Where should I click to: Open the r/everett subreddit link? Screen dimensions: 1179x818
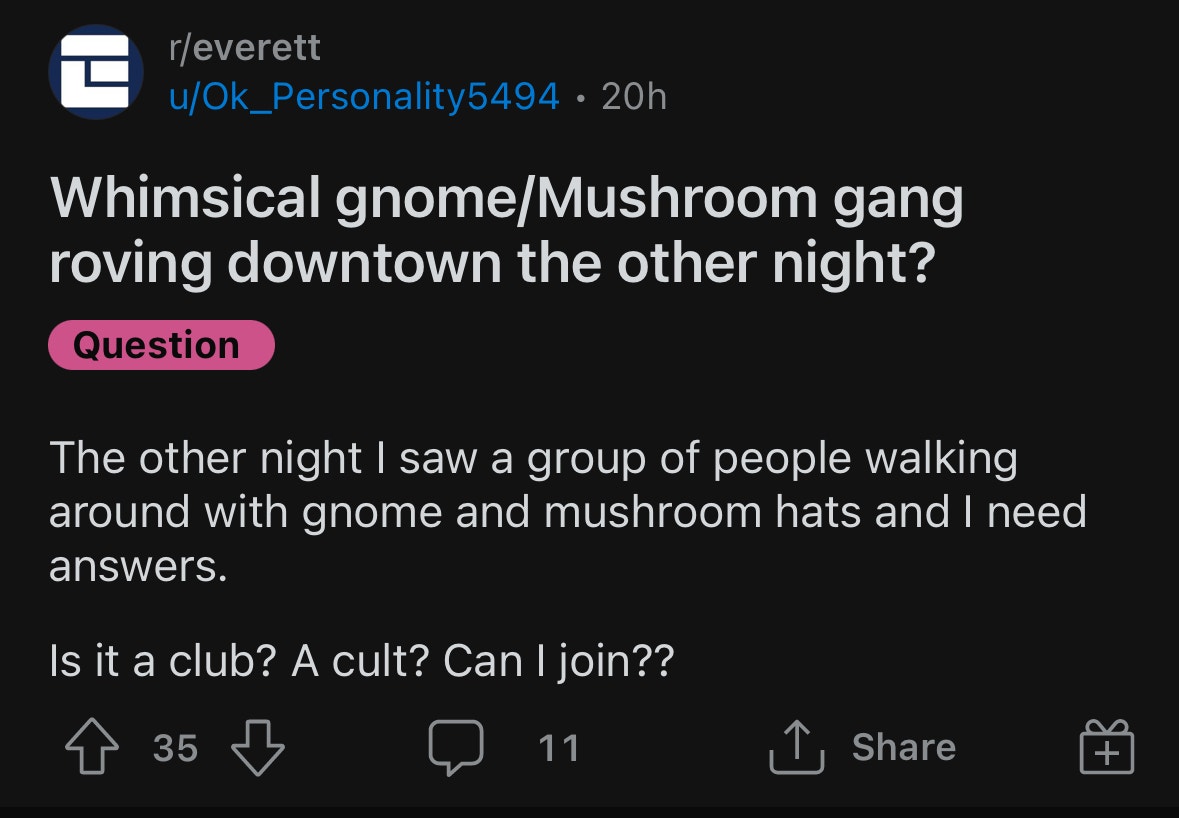point(245,47)
